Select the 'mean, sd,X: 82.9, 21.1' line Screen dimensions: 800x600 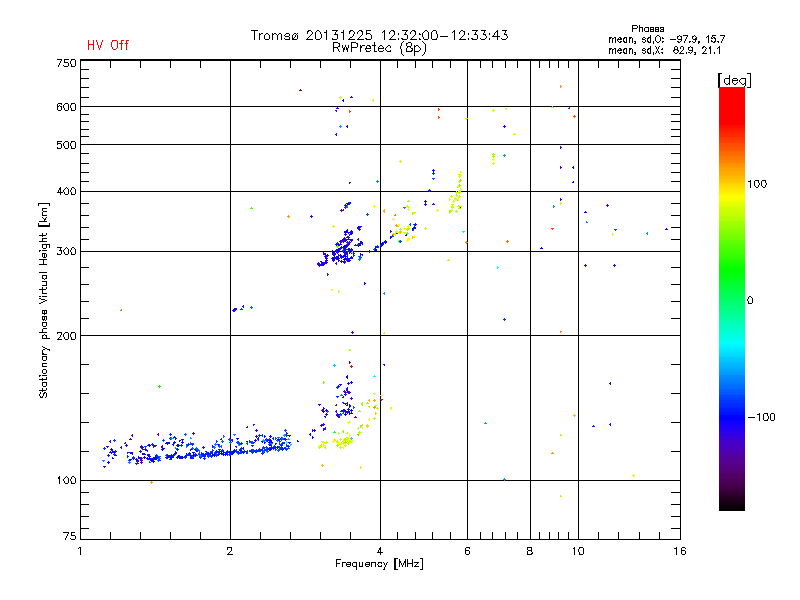coord(664,51)
